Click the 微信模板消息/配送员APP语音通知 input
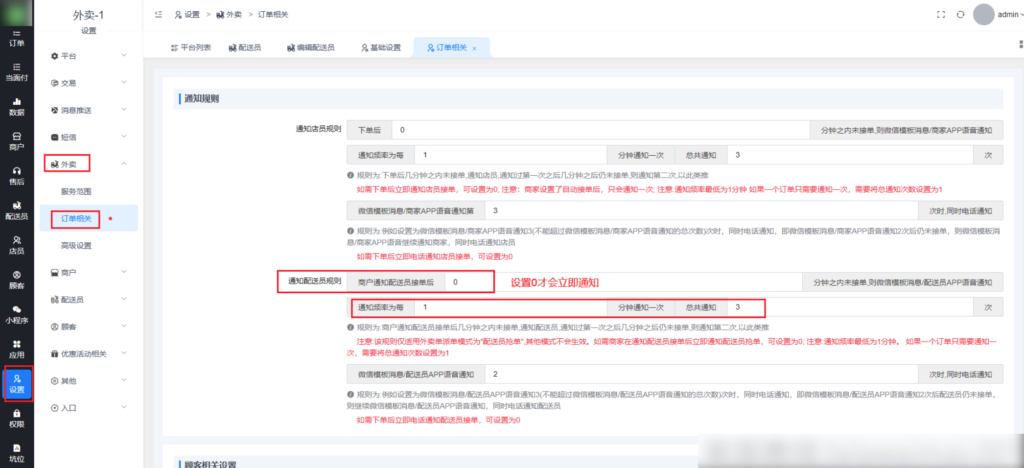 point(701,375)
